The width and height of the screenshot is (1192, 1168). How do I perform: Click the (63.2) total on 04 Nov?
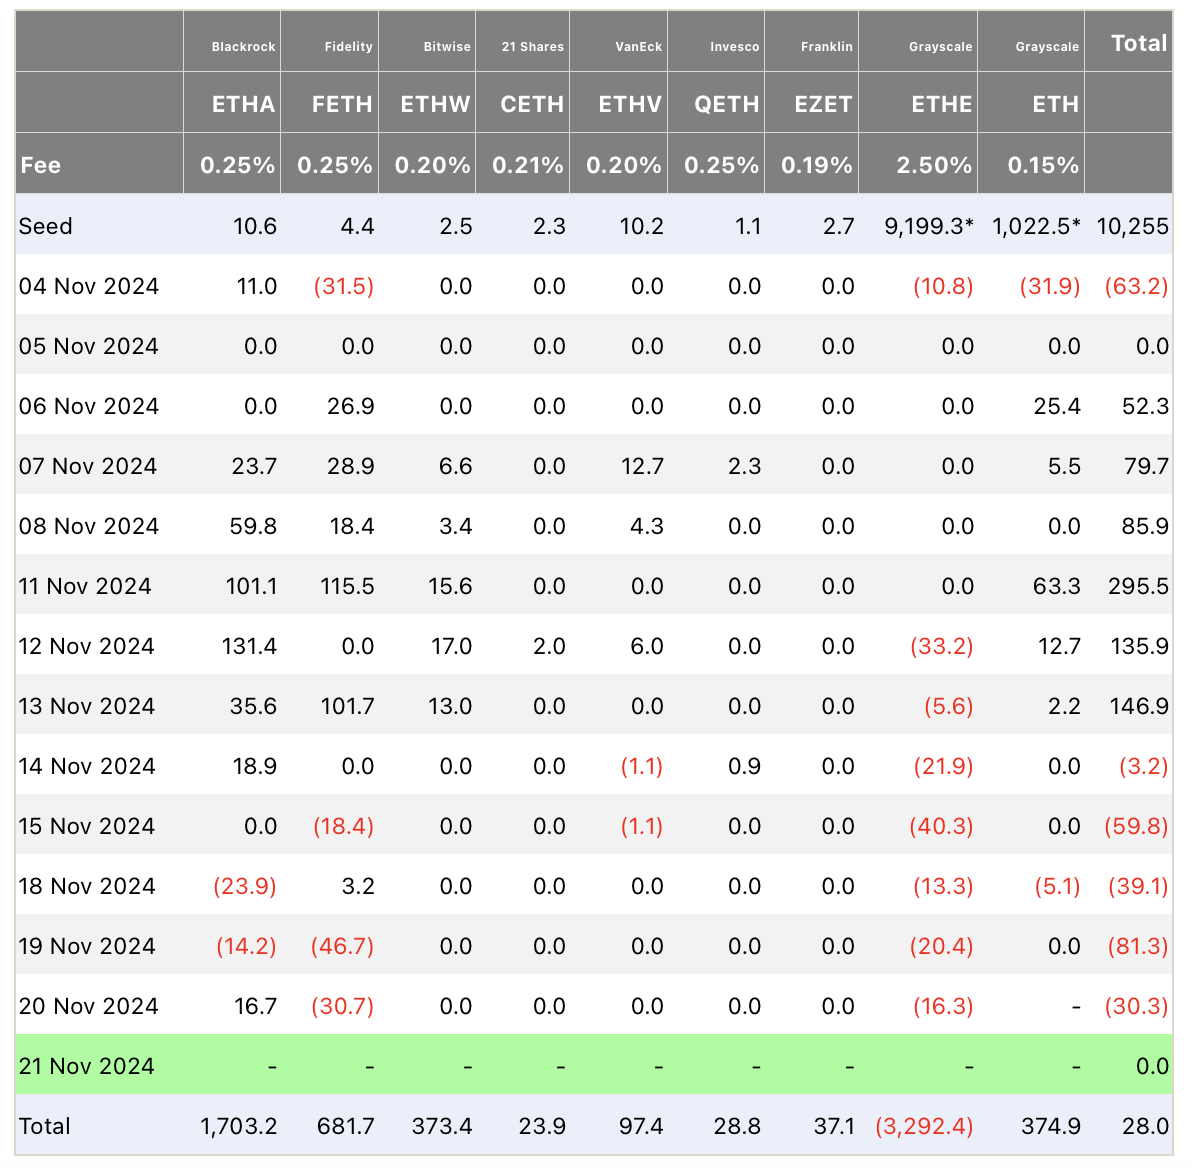pos(1136,286)
